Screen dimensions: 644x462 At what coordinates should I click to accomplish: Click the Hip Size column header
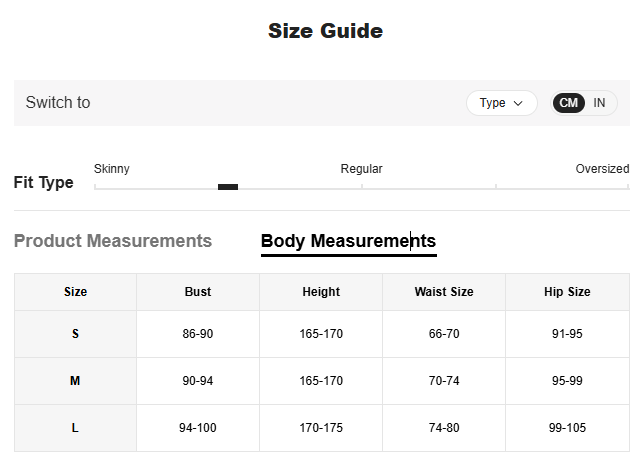(567, 292)
